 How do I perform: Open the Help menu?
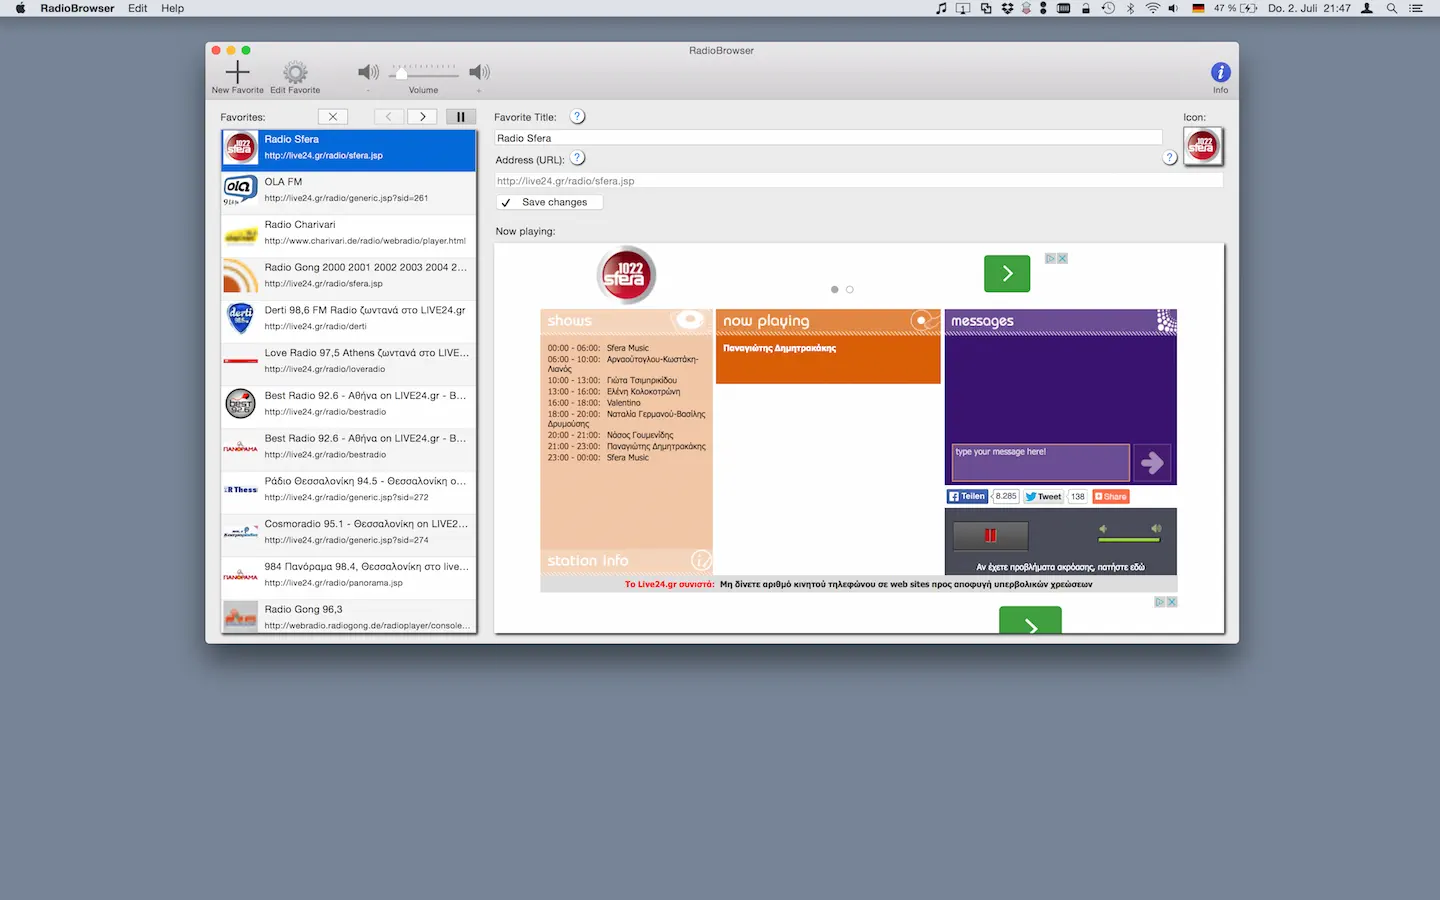(x=173, y=8)
